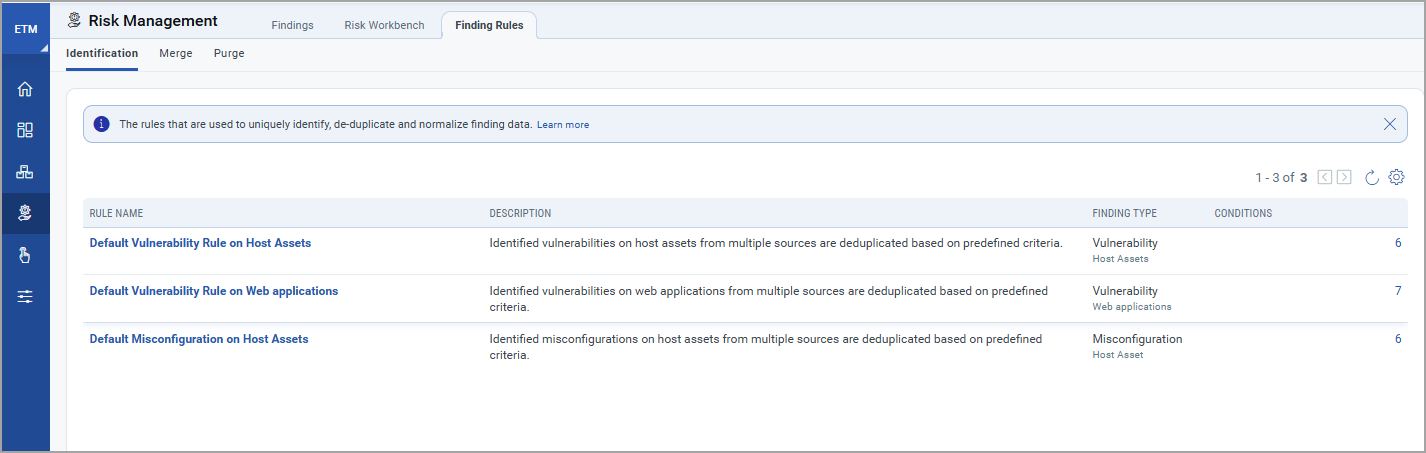
Task: Click the FINDING TYPE column header
Action: (1124, 214)
